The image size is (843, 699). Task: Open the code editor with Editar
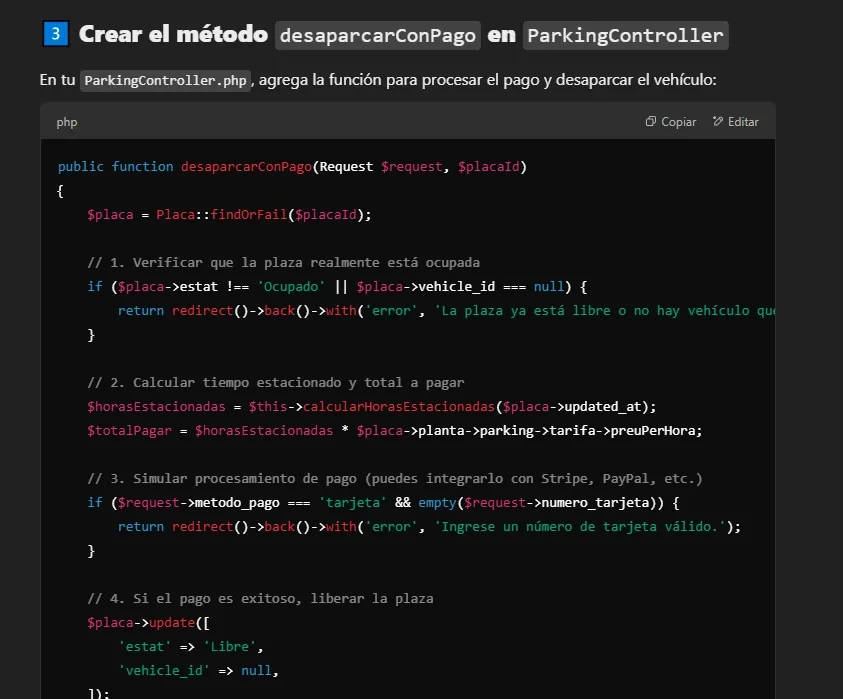coord(735,122)
